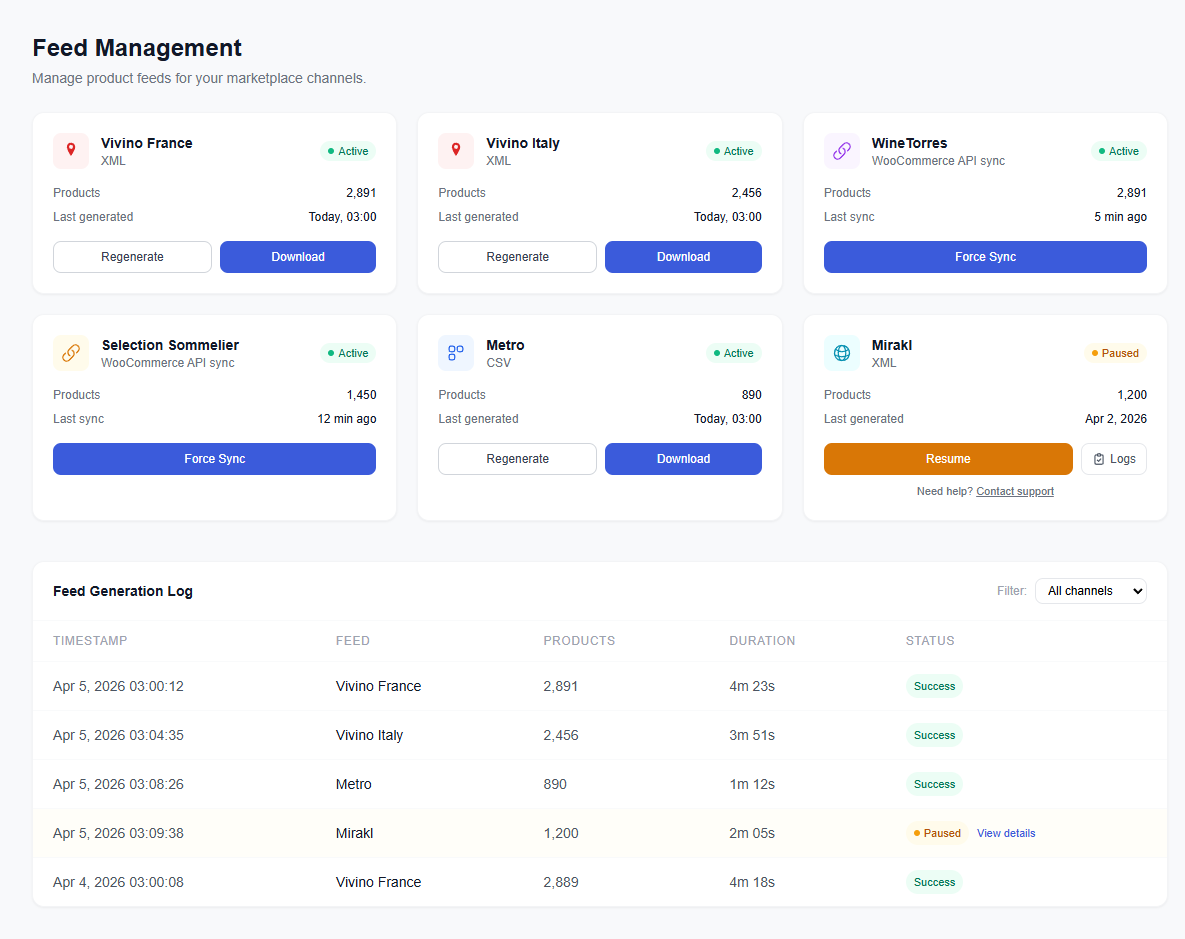Image resolution: width=1185 pixels, height=939 pixels.
Task: Click the 2m 05s duration cell
Action: click(752, 833)
